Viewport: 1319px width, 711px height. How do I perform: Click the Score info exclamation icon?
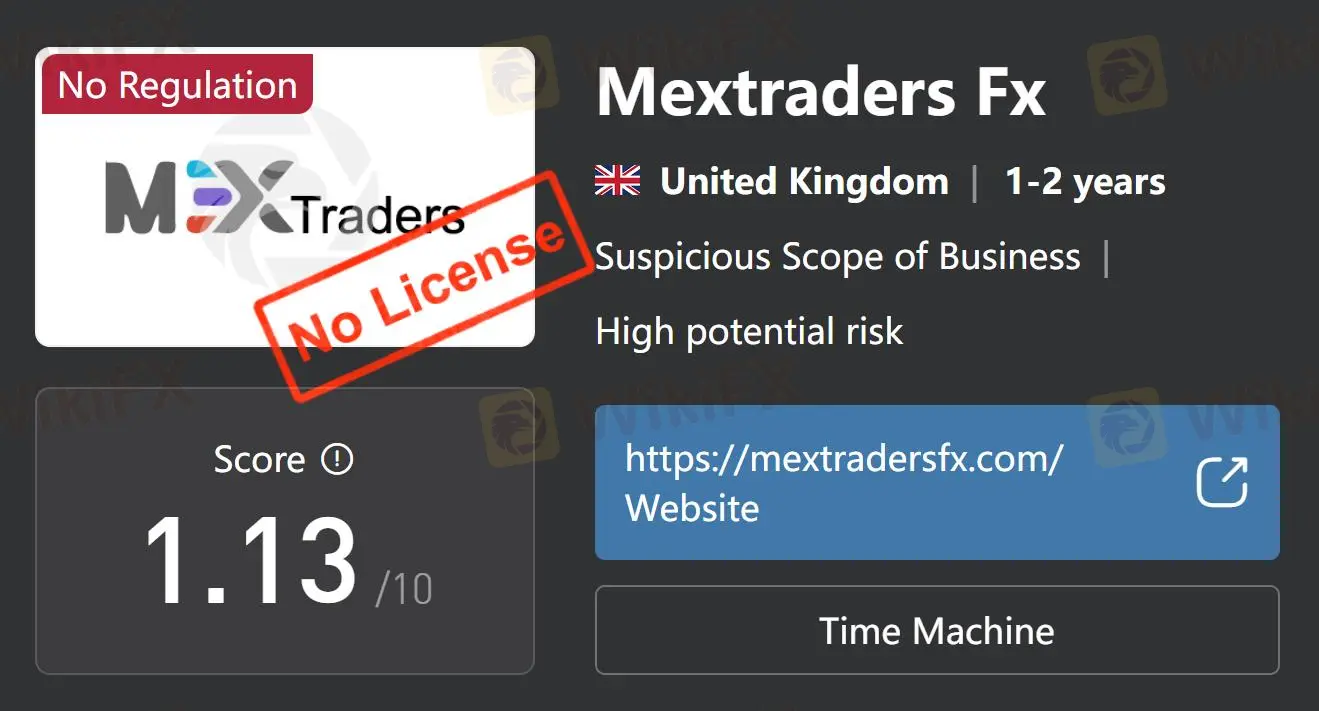pyautogui.click(x=337, y=459)
